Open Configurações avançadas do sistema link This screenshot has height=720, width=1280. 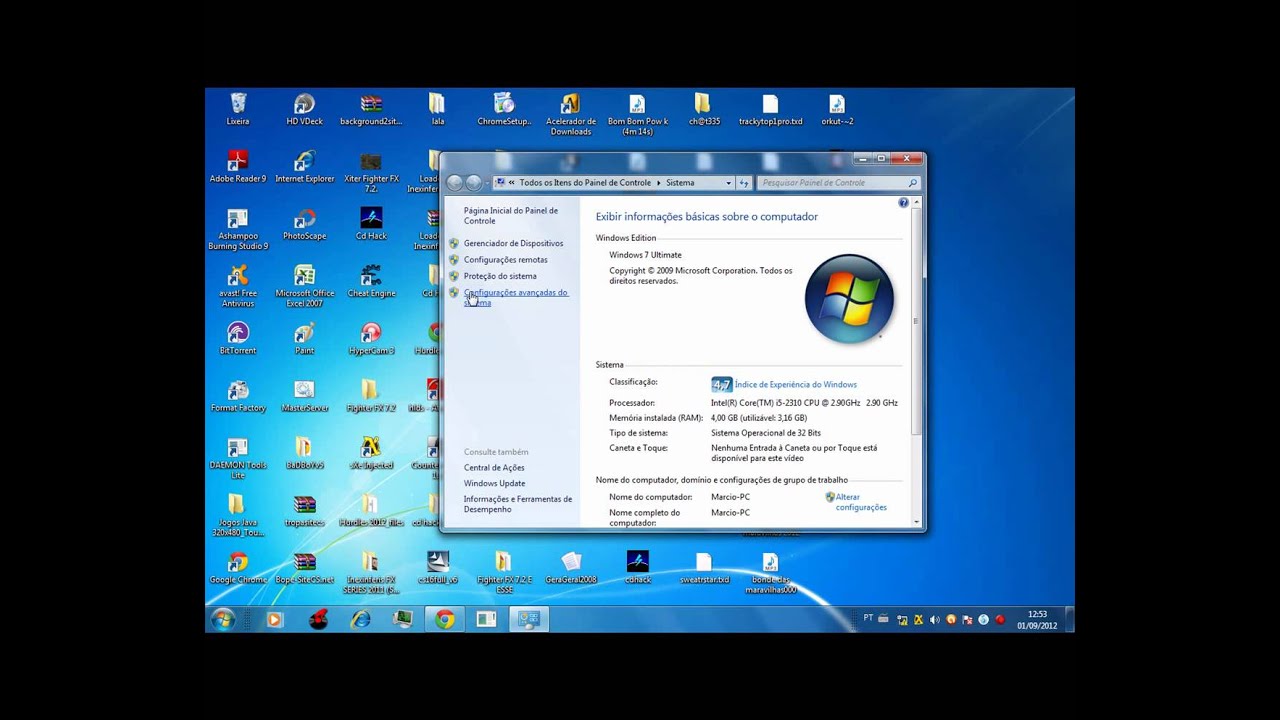click(515, 297)
